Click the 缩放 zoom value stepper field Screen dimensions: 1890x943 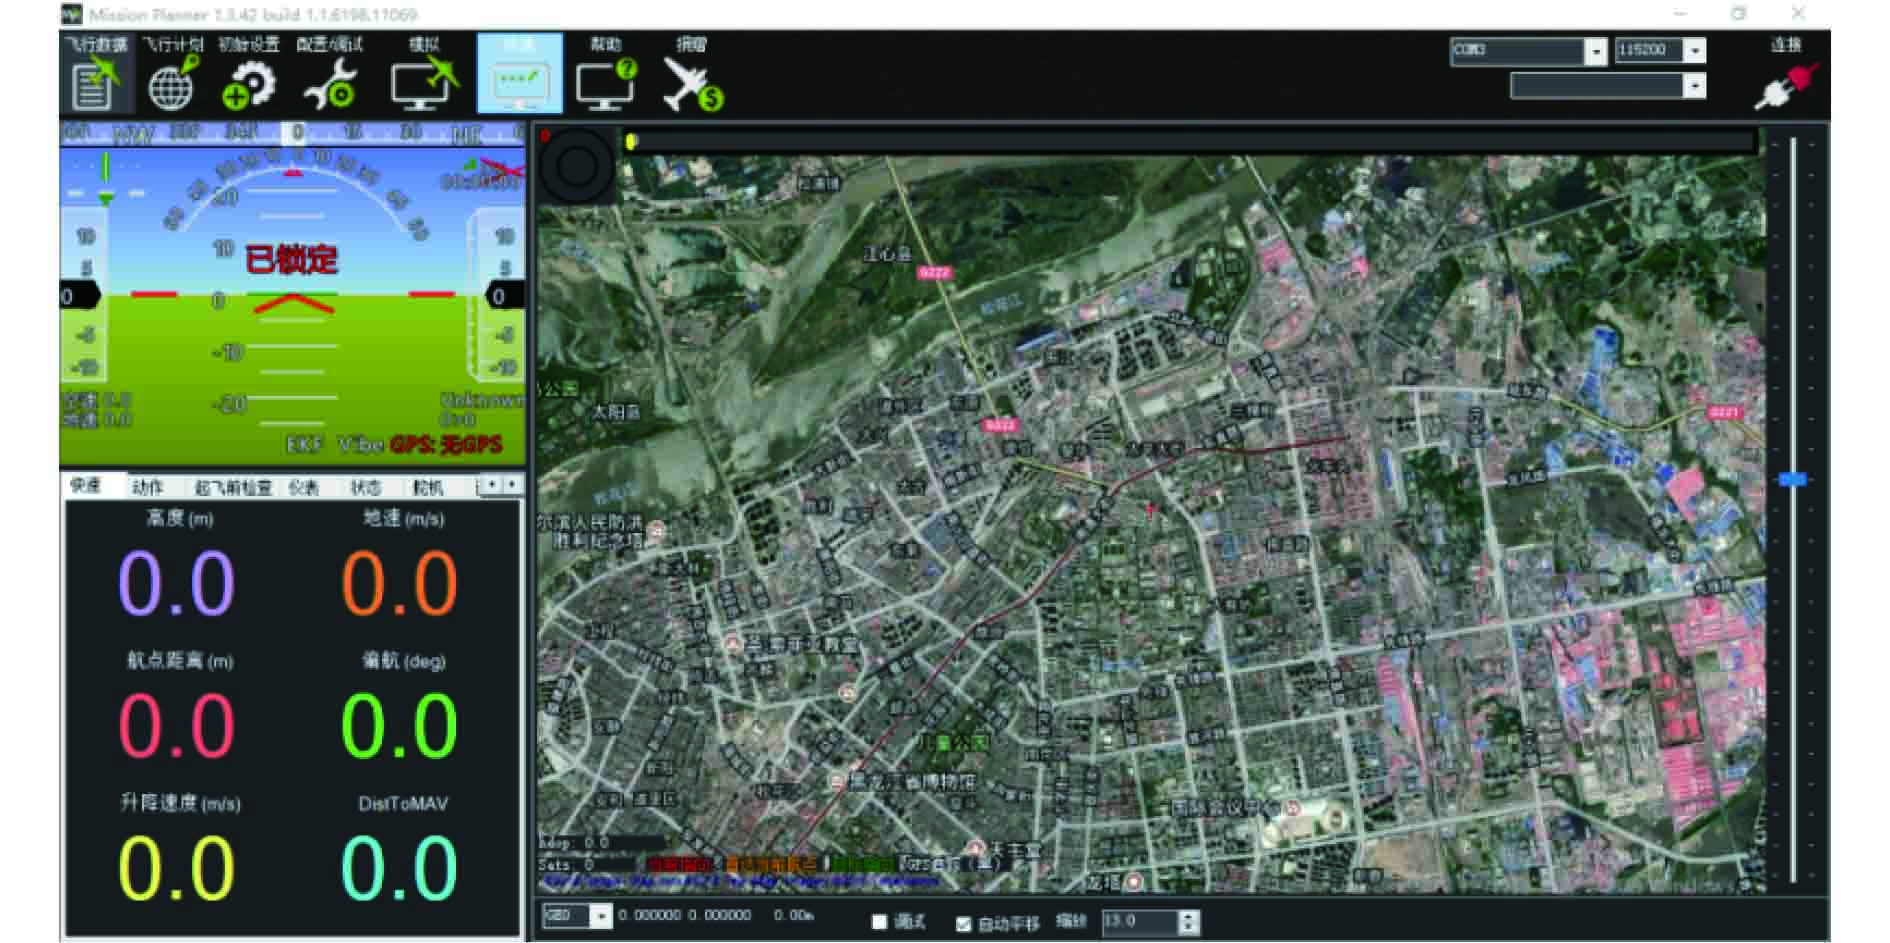1140,921
